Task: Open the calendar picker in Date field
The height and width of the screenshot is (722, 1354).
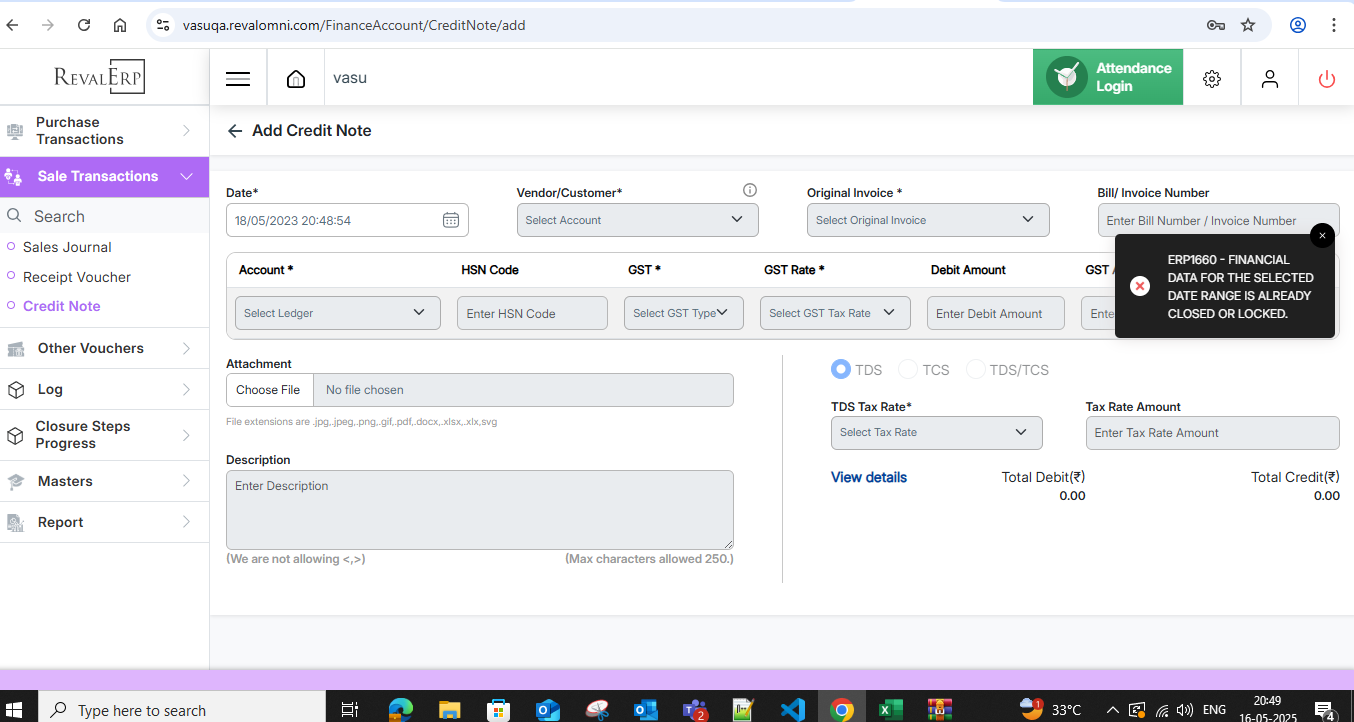Action: [x=451, y=220]
